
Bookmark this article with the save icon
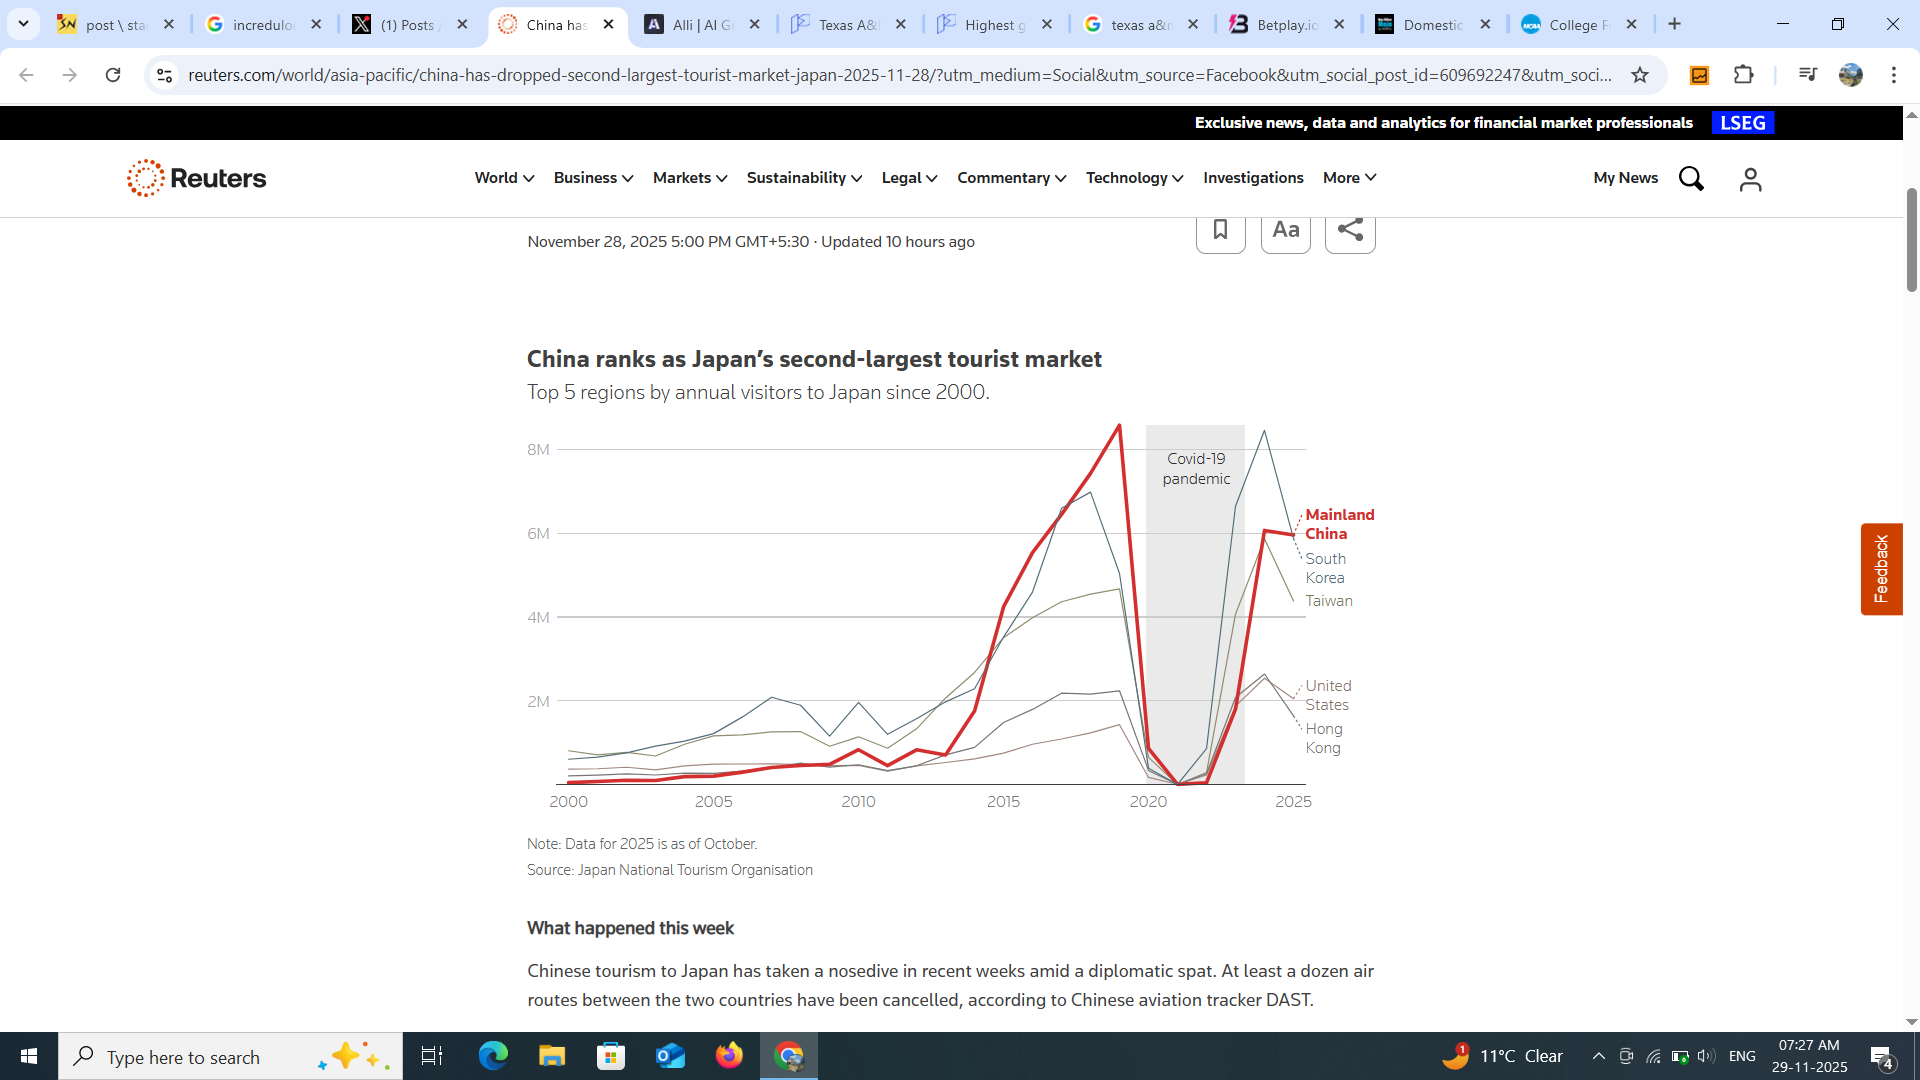click(x=1220, y=231)
